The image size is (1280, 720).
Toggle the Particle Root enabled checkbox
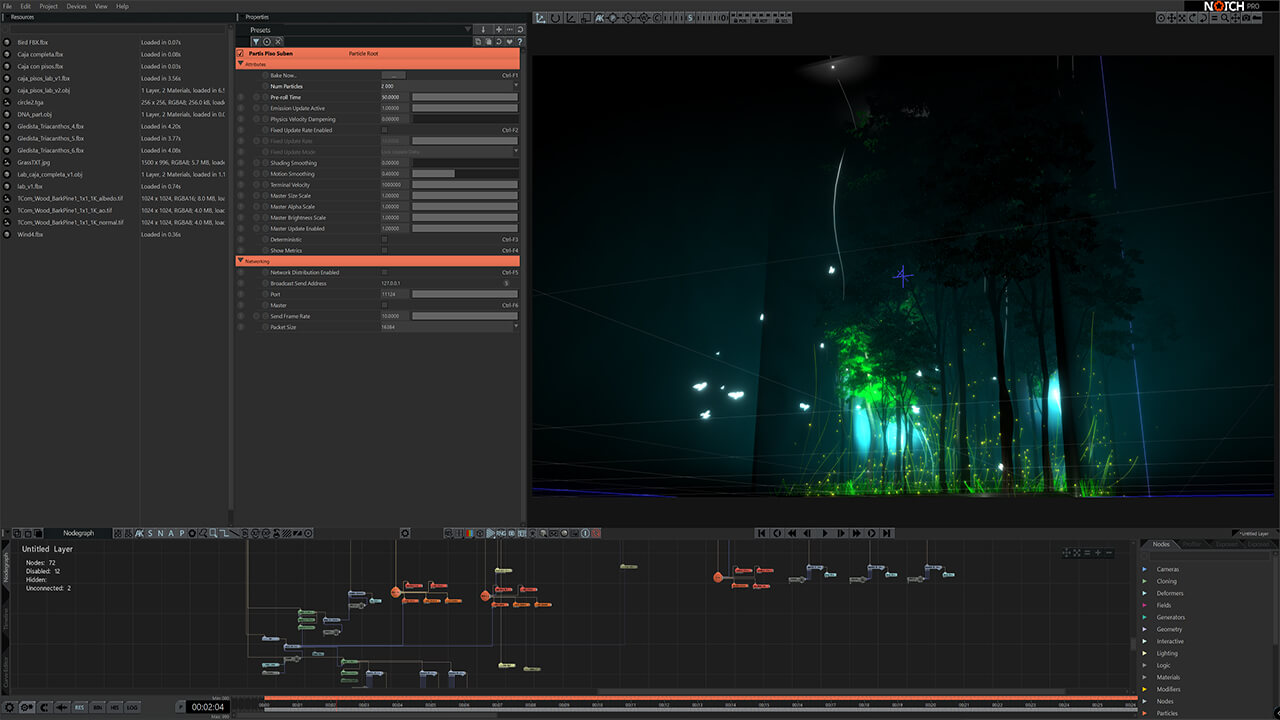[240, 53]
